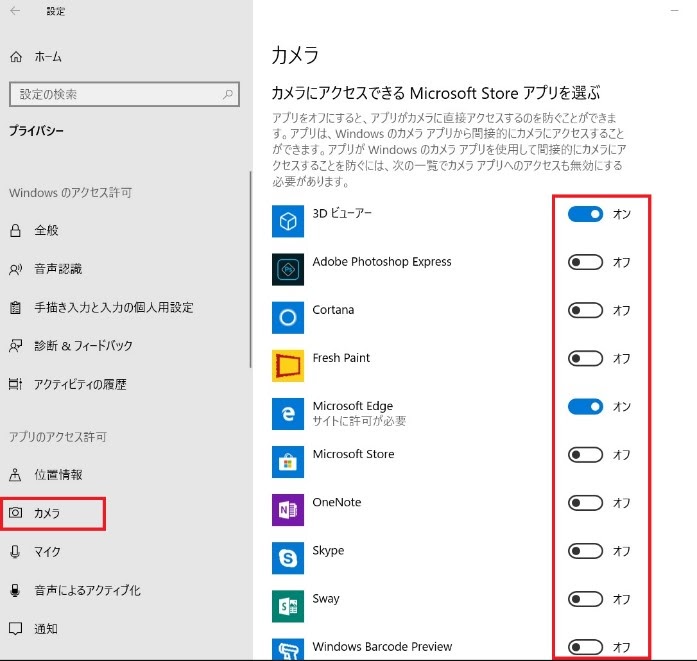Enable Skype camera access toggle
The image size is (697, 661).
[x=585, y=551]
